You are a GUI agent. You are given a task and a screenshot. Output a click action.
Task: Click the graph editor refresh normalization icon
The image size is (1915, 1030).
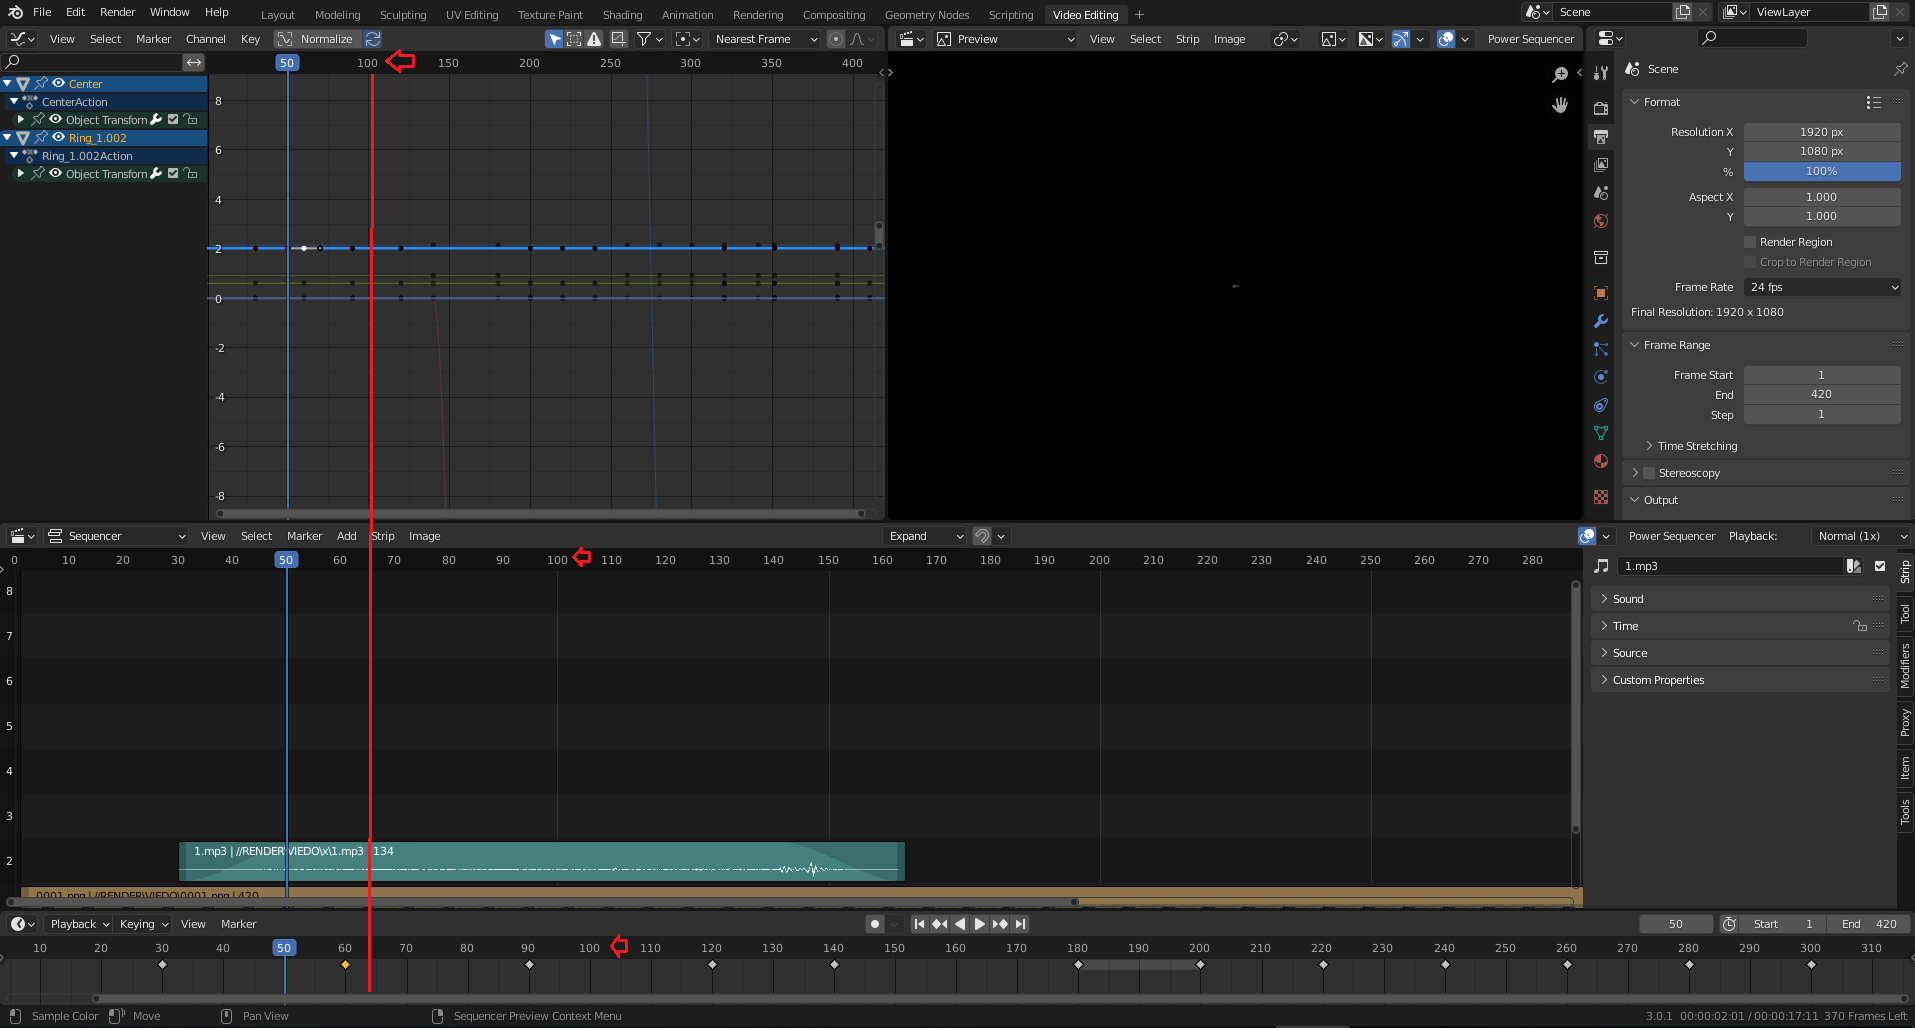pos(373,39)
